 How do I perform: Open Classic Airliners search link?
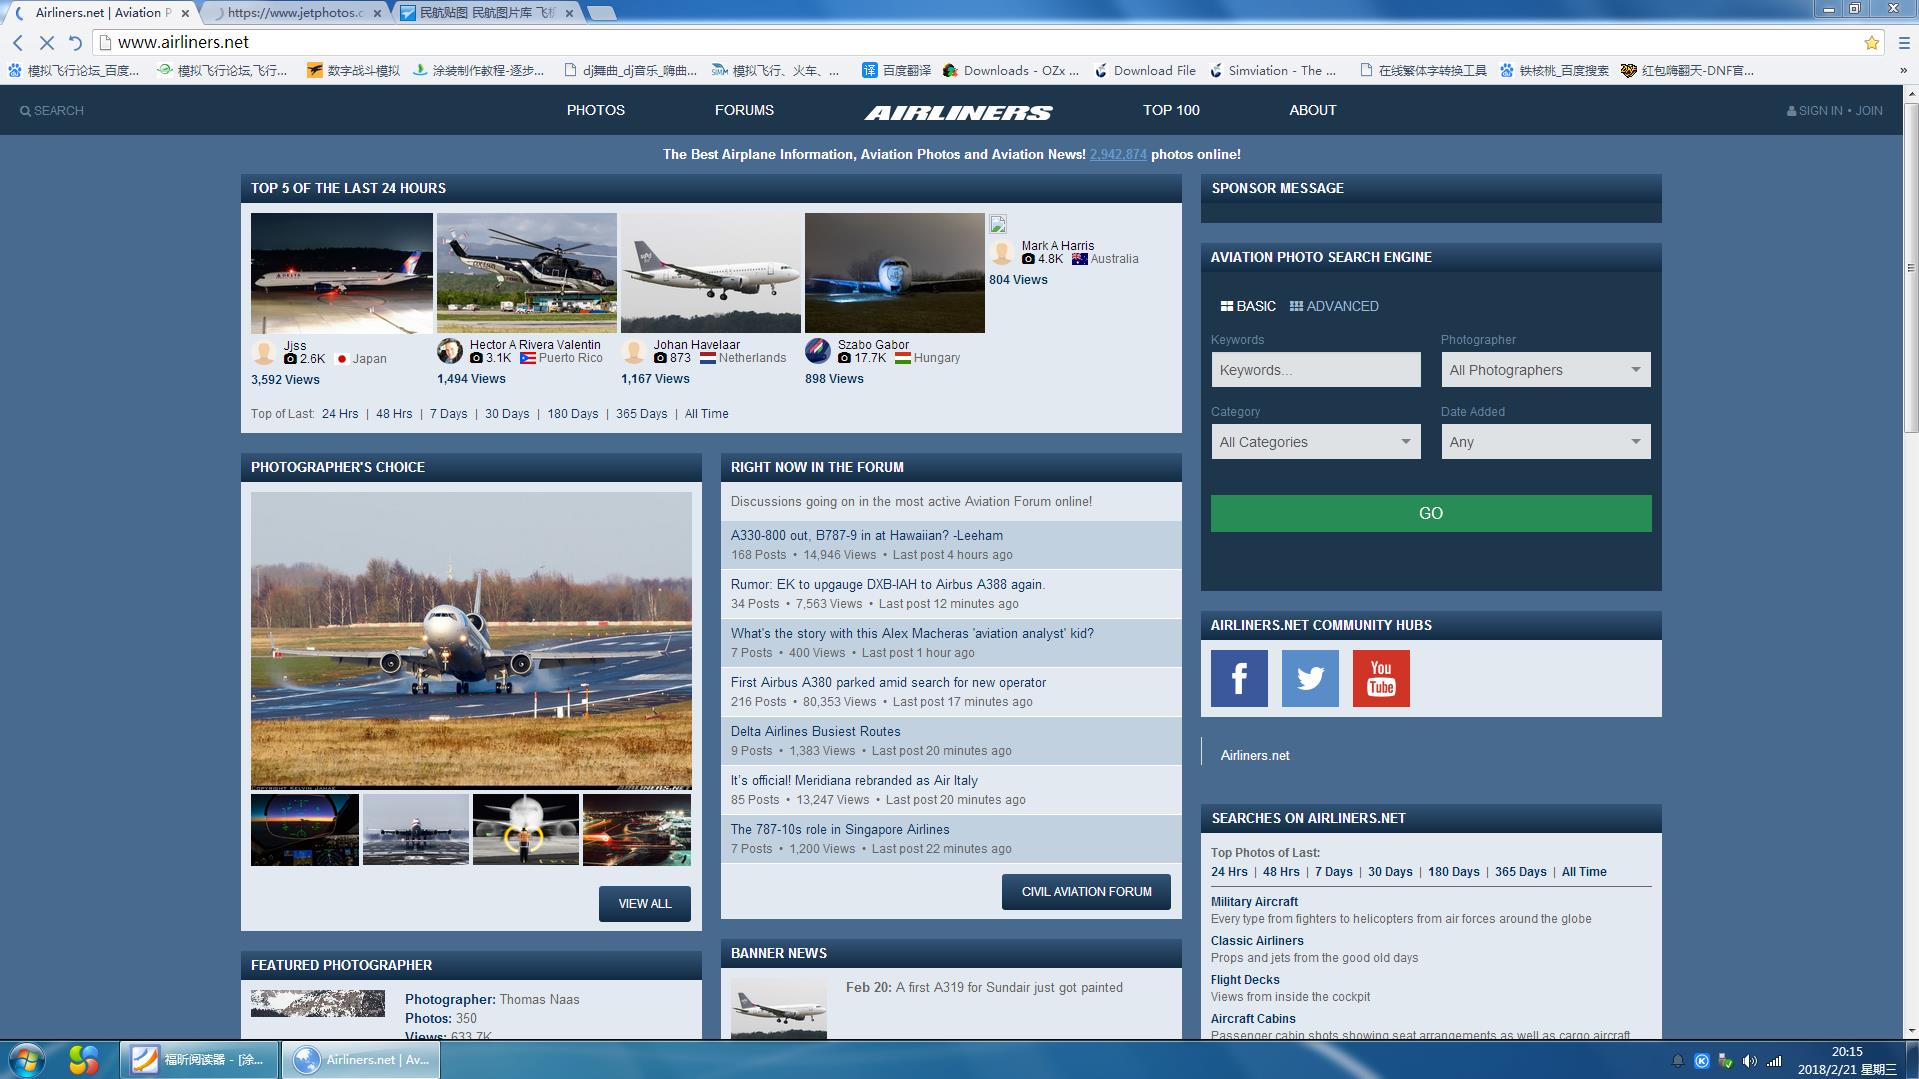point(1257,941)
